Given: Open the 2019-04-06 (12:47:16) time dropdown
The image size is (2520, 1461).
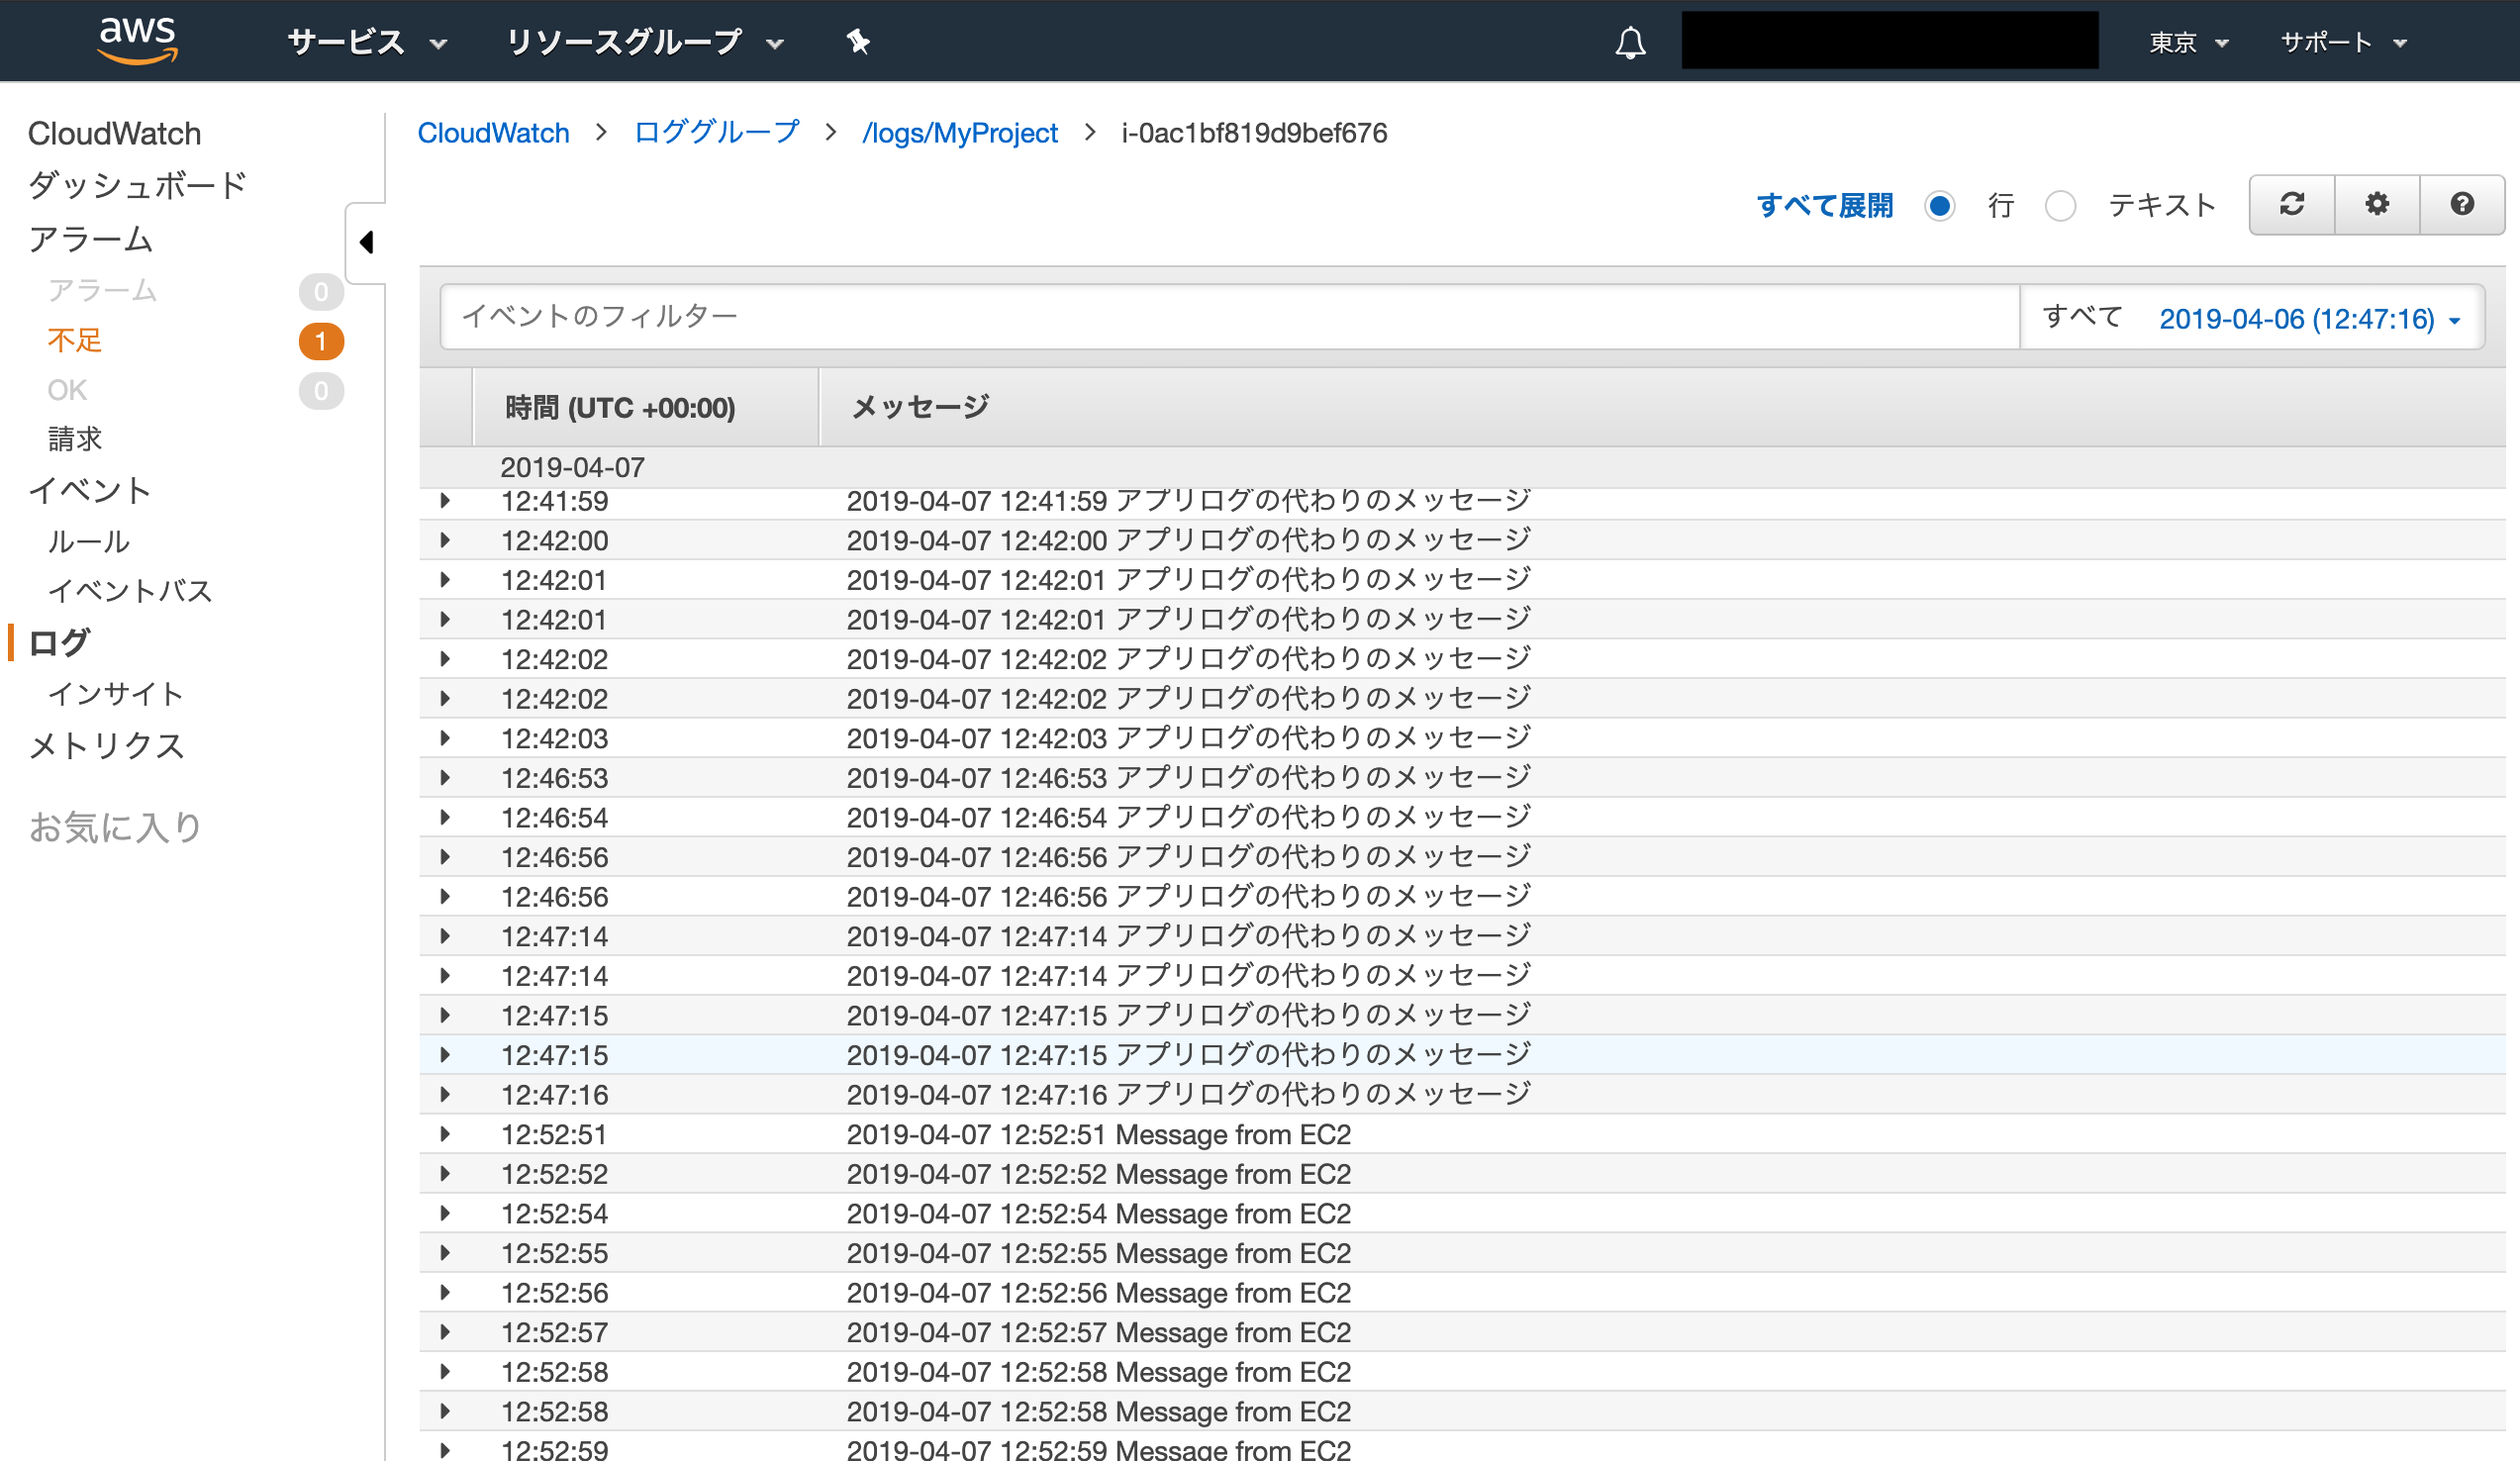Looking at the screenshot, I should [x=2309, y=319].
